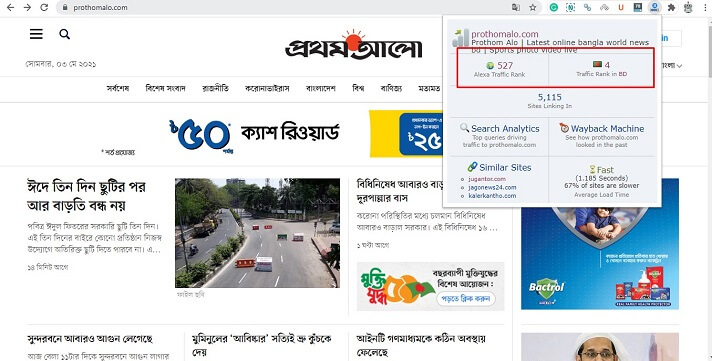Open the বাংলাদেশ section

tap(321, 88)
